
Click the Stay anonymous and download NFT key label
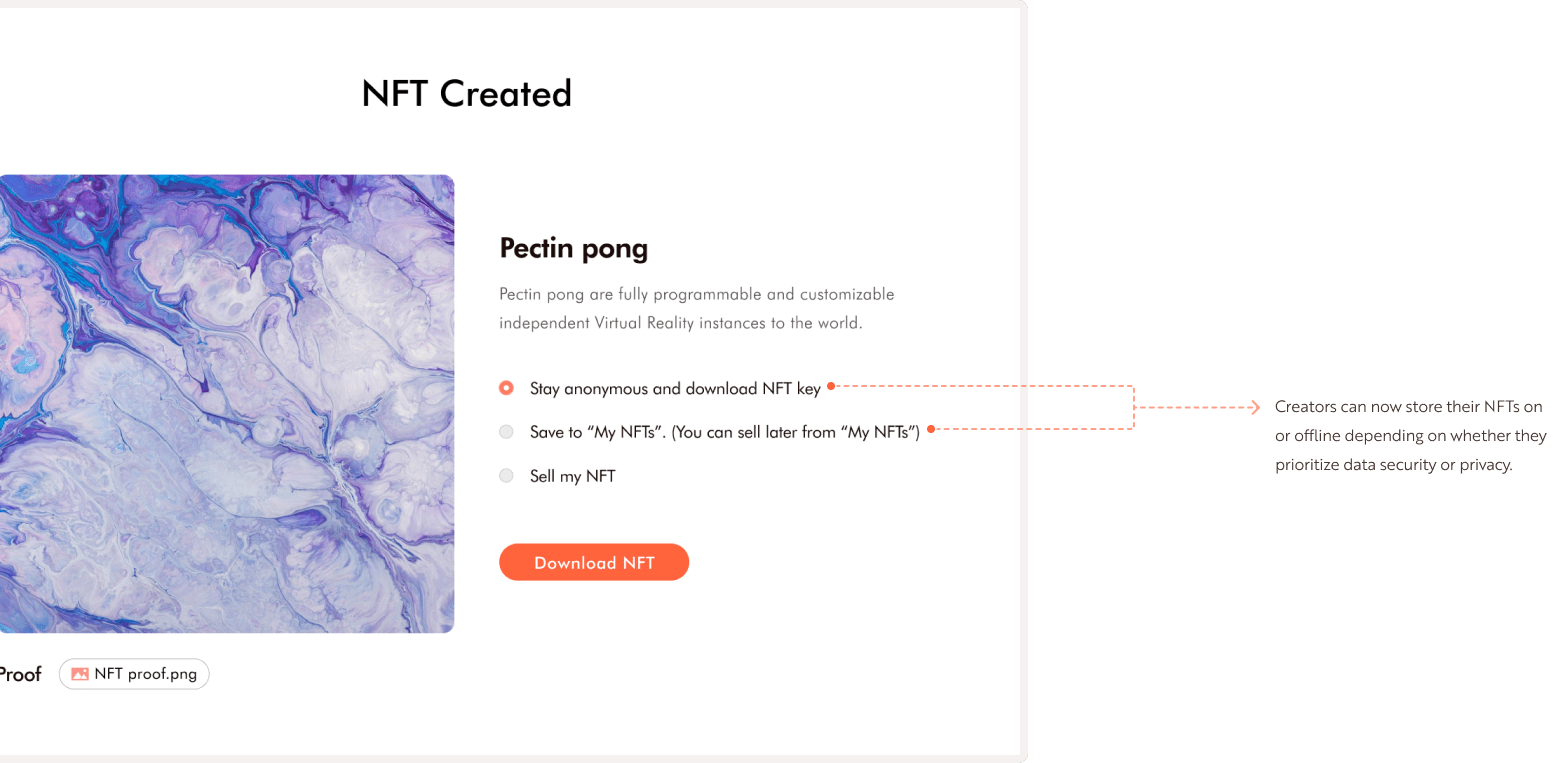[675, 389]
